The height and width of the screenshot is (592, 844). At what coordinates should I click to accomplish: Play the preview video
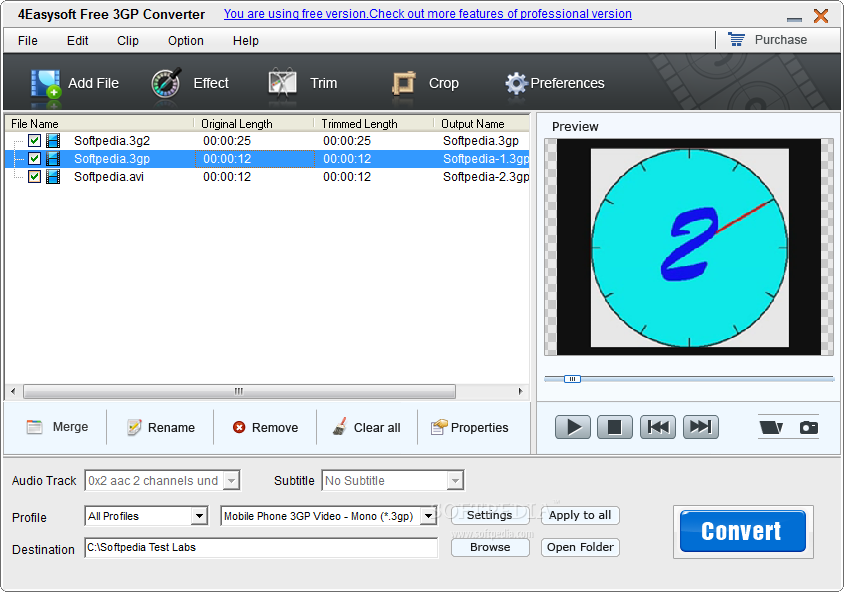[x=572, y=427]
